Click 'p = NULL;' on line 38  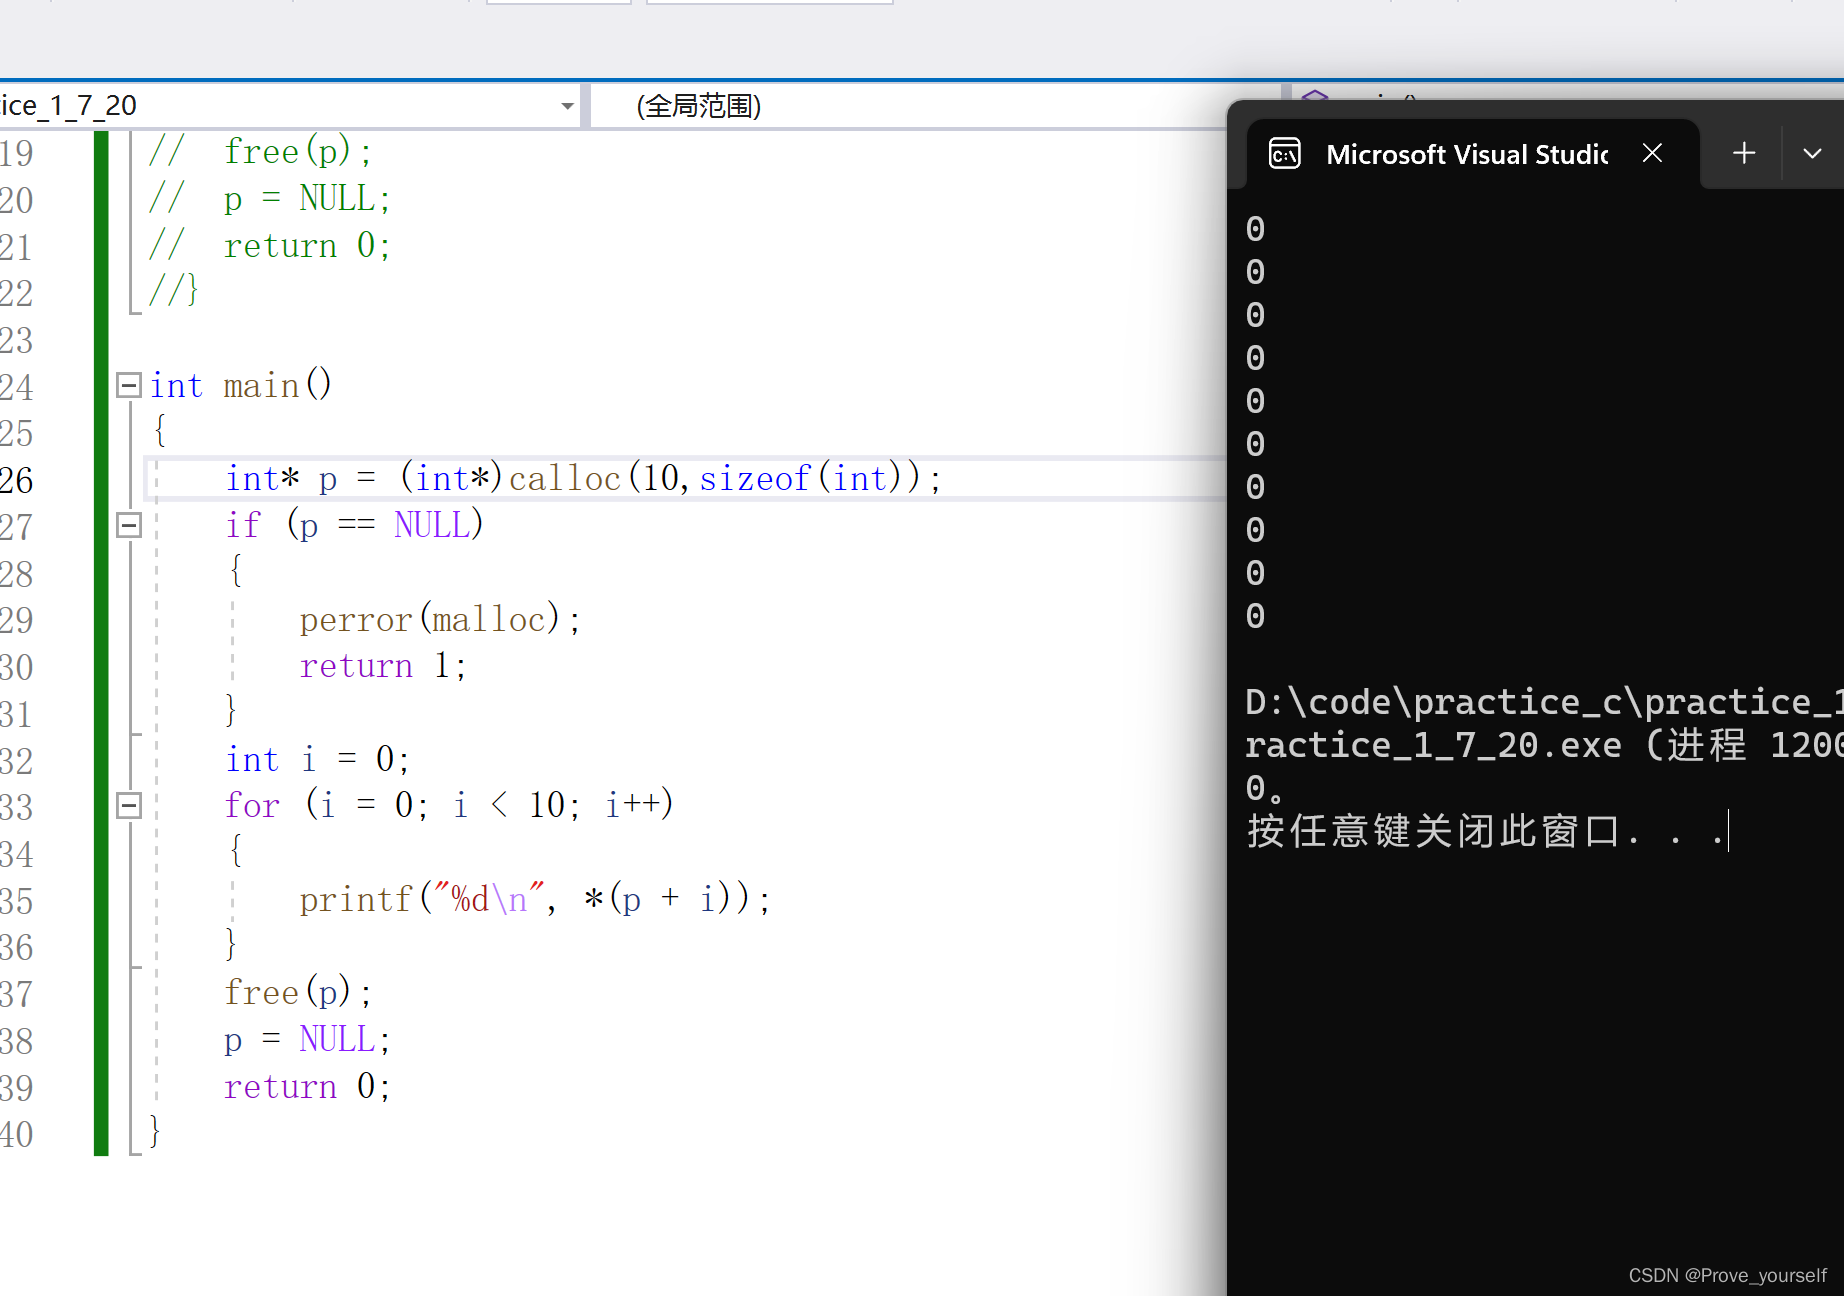point(307,1040)
